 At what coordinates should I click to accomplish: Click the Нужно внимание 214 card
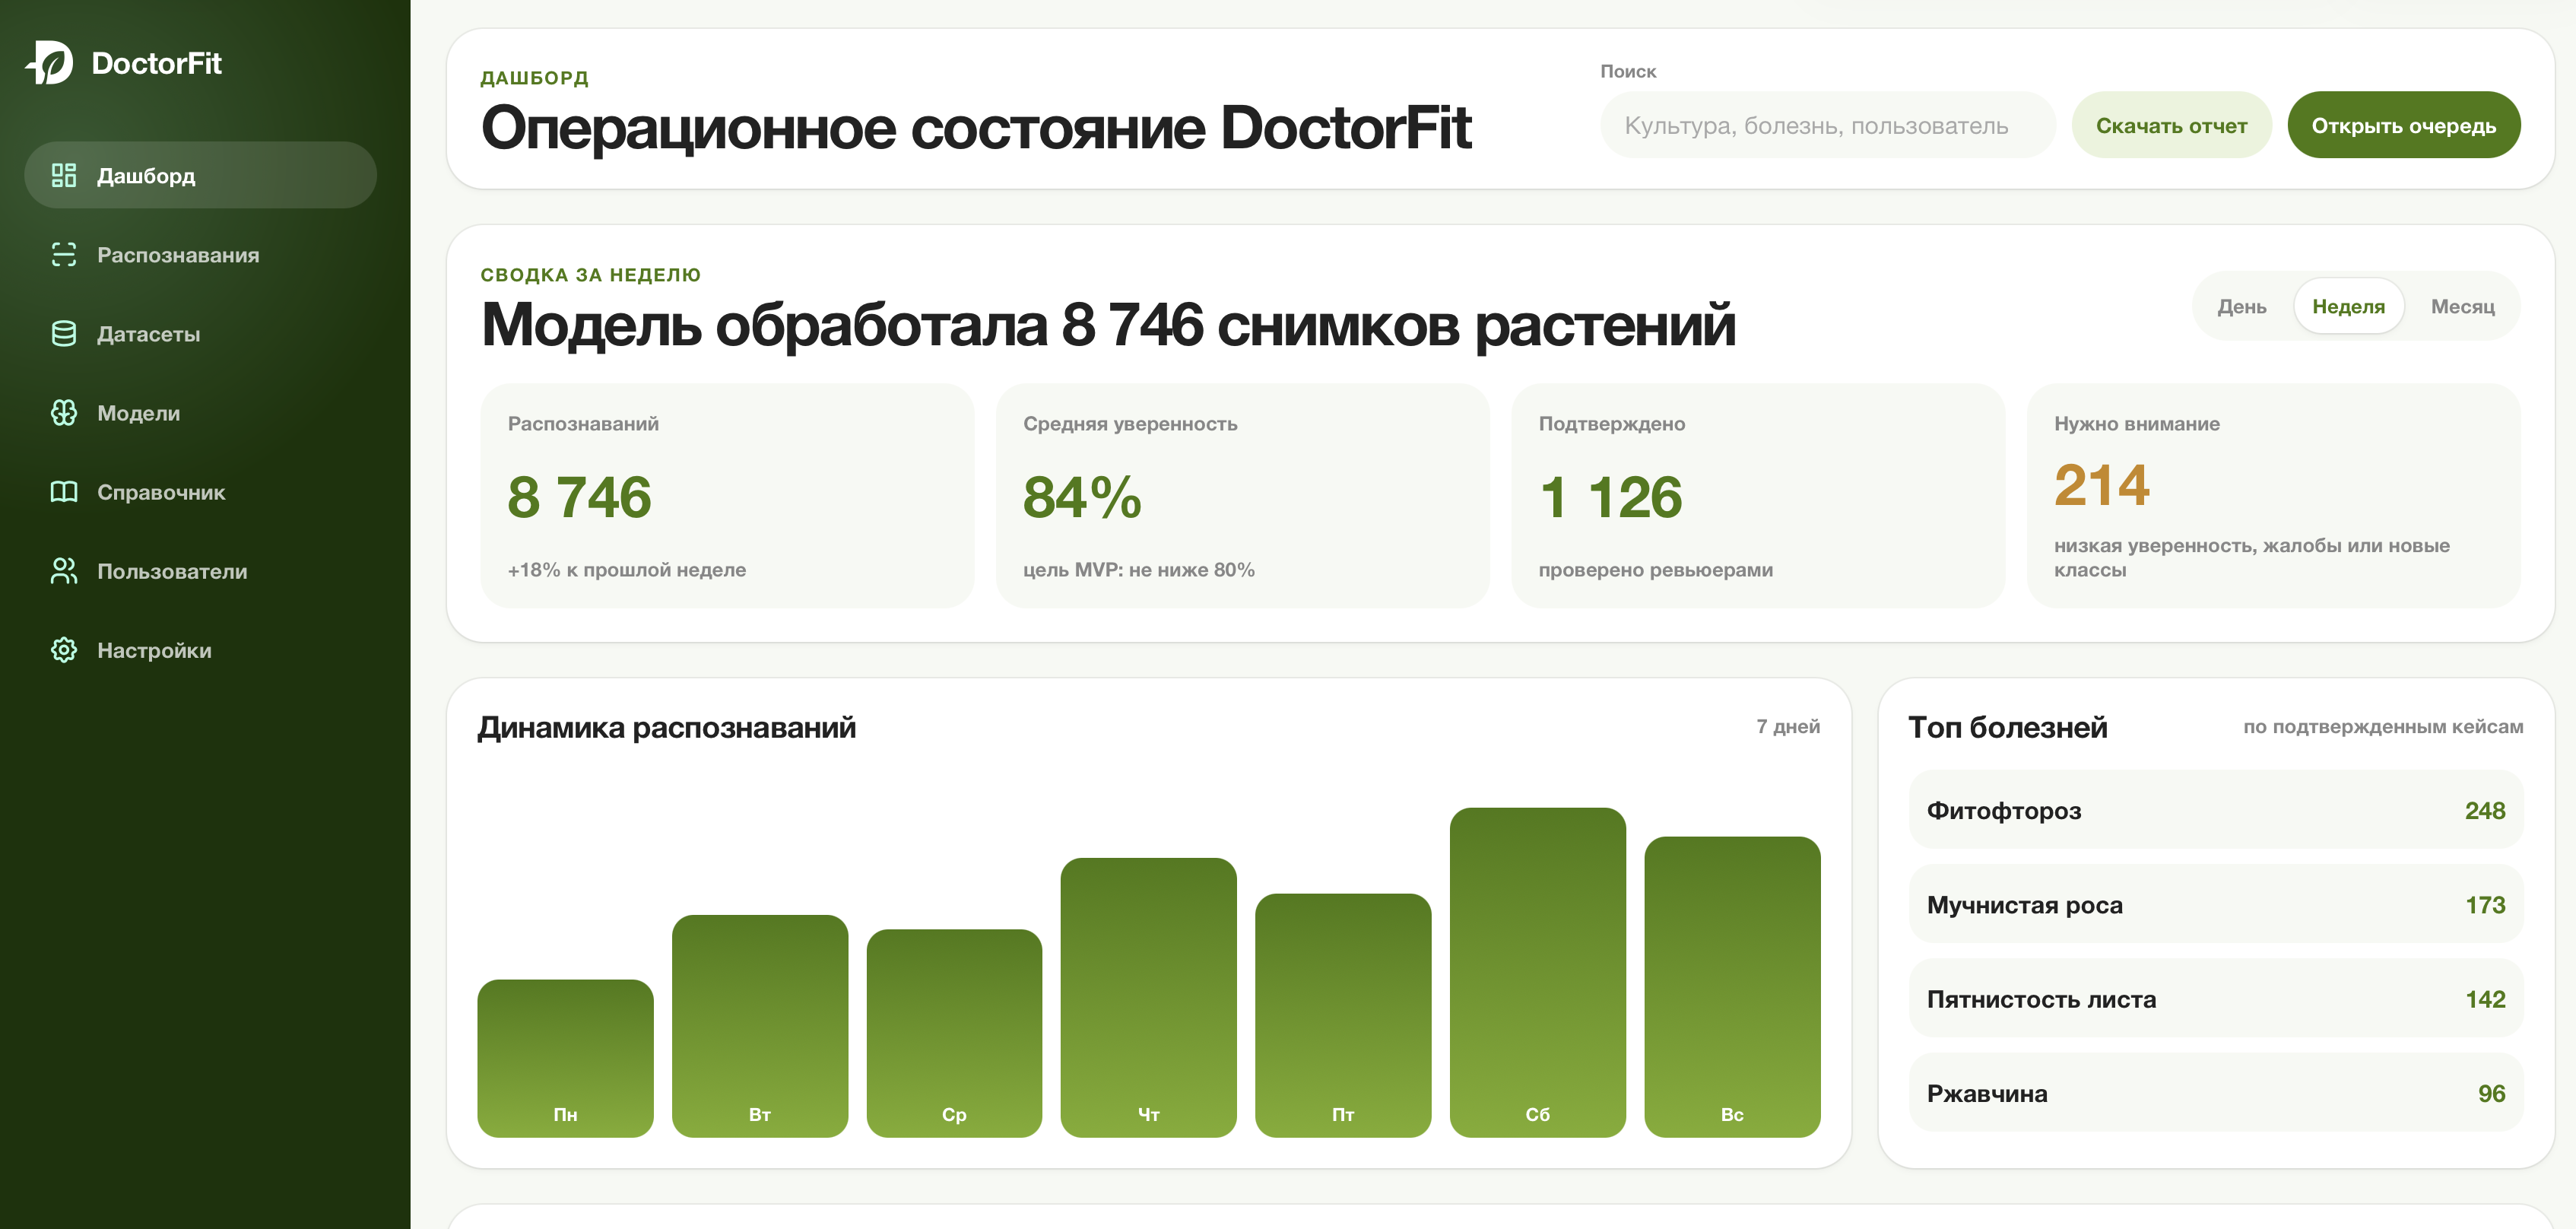click(x=2273, y=496)
